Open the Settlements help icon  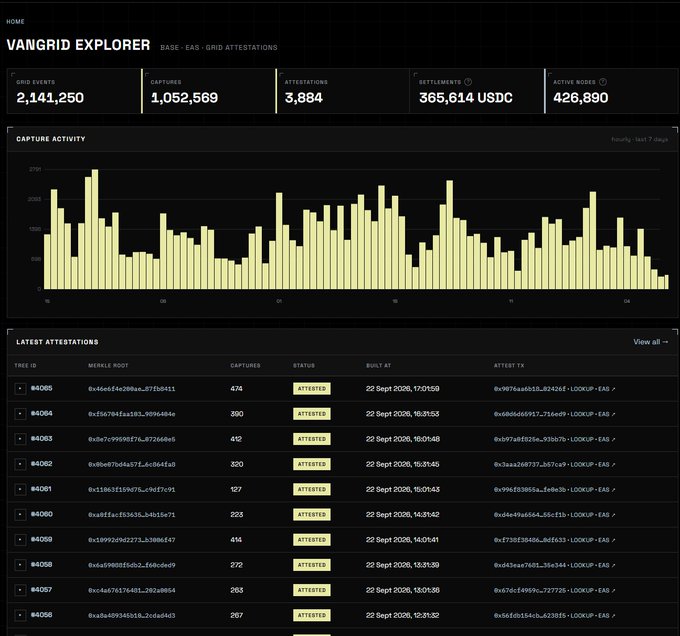[468, 82]
